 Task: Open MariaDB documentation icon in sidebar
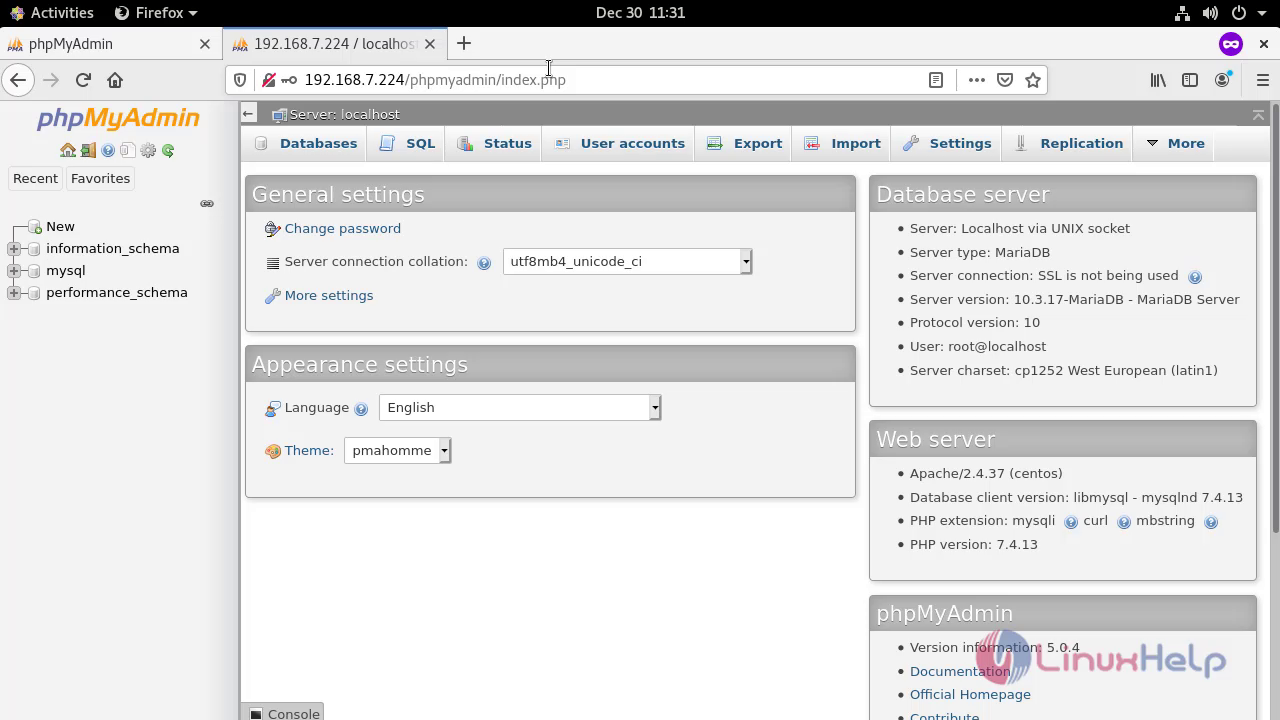tap(127, 150)
